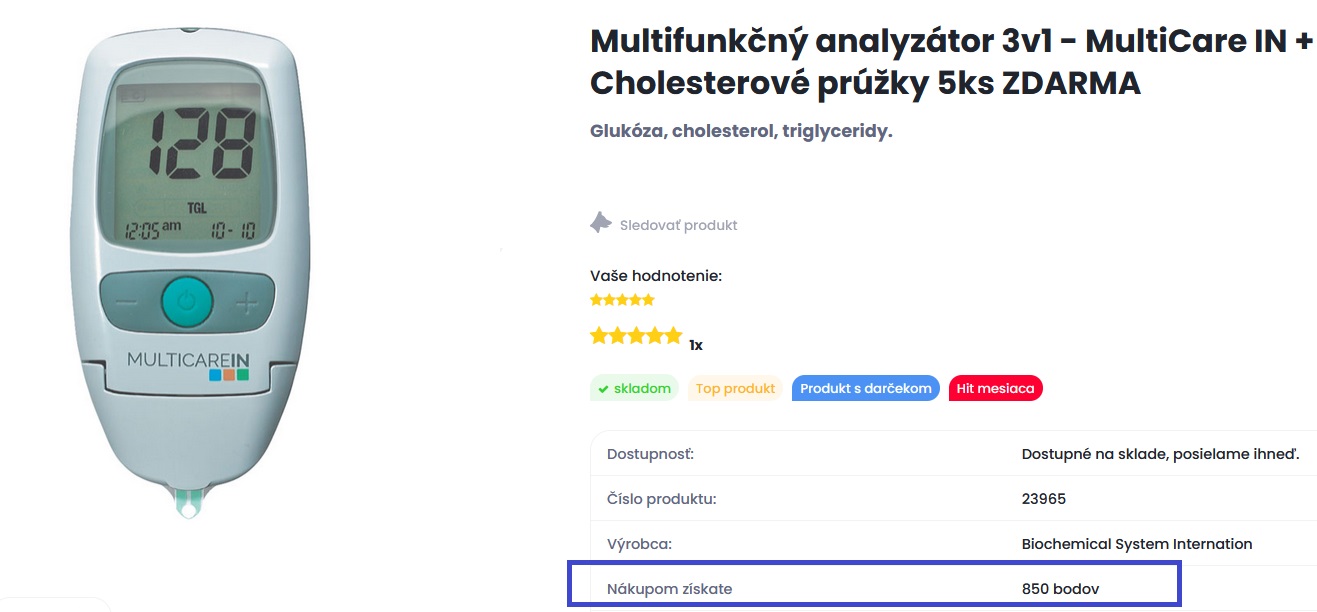The height and width of the screenshot is (612, 1317).
Task: Click the large five-star average rating
Action: [x=636, y=336]
